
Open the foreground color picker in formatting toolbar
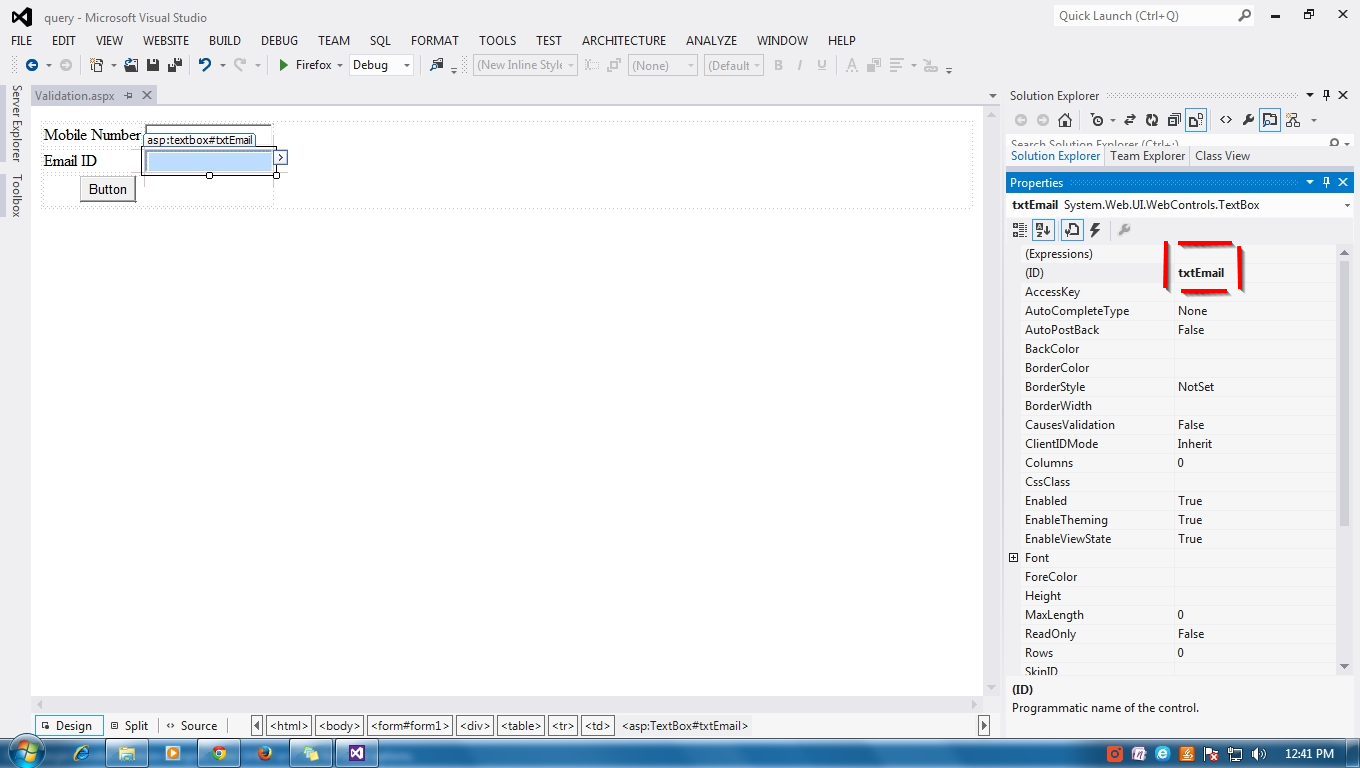pos(851,65)
